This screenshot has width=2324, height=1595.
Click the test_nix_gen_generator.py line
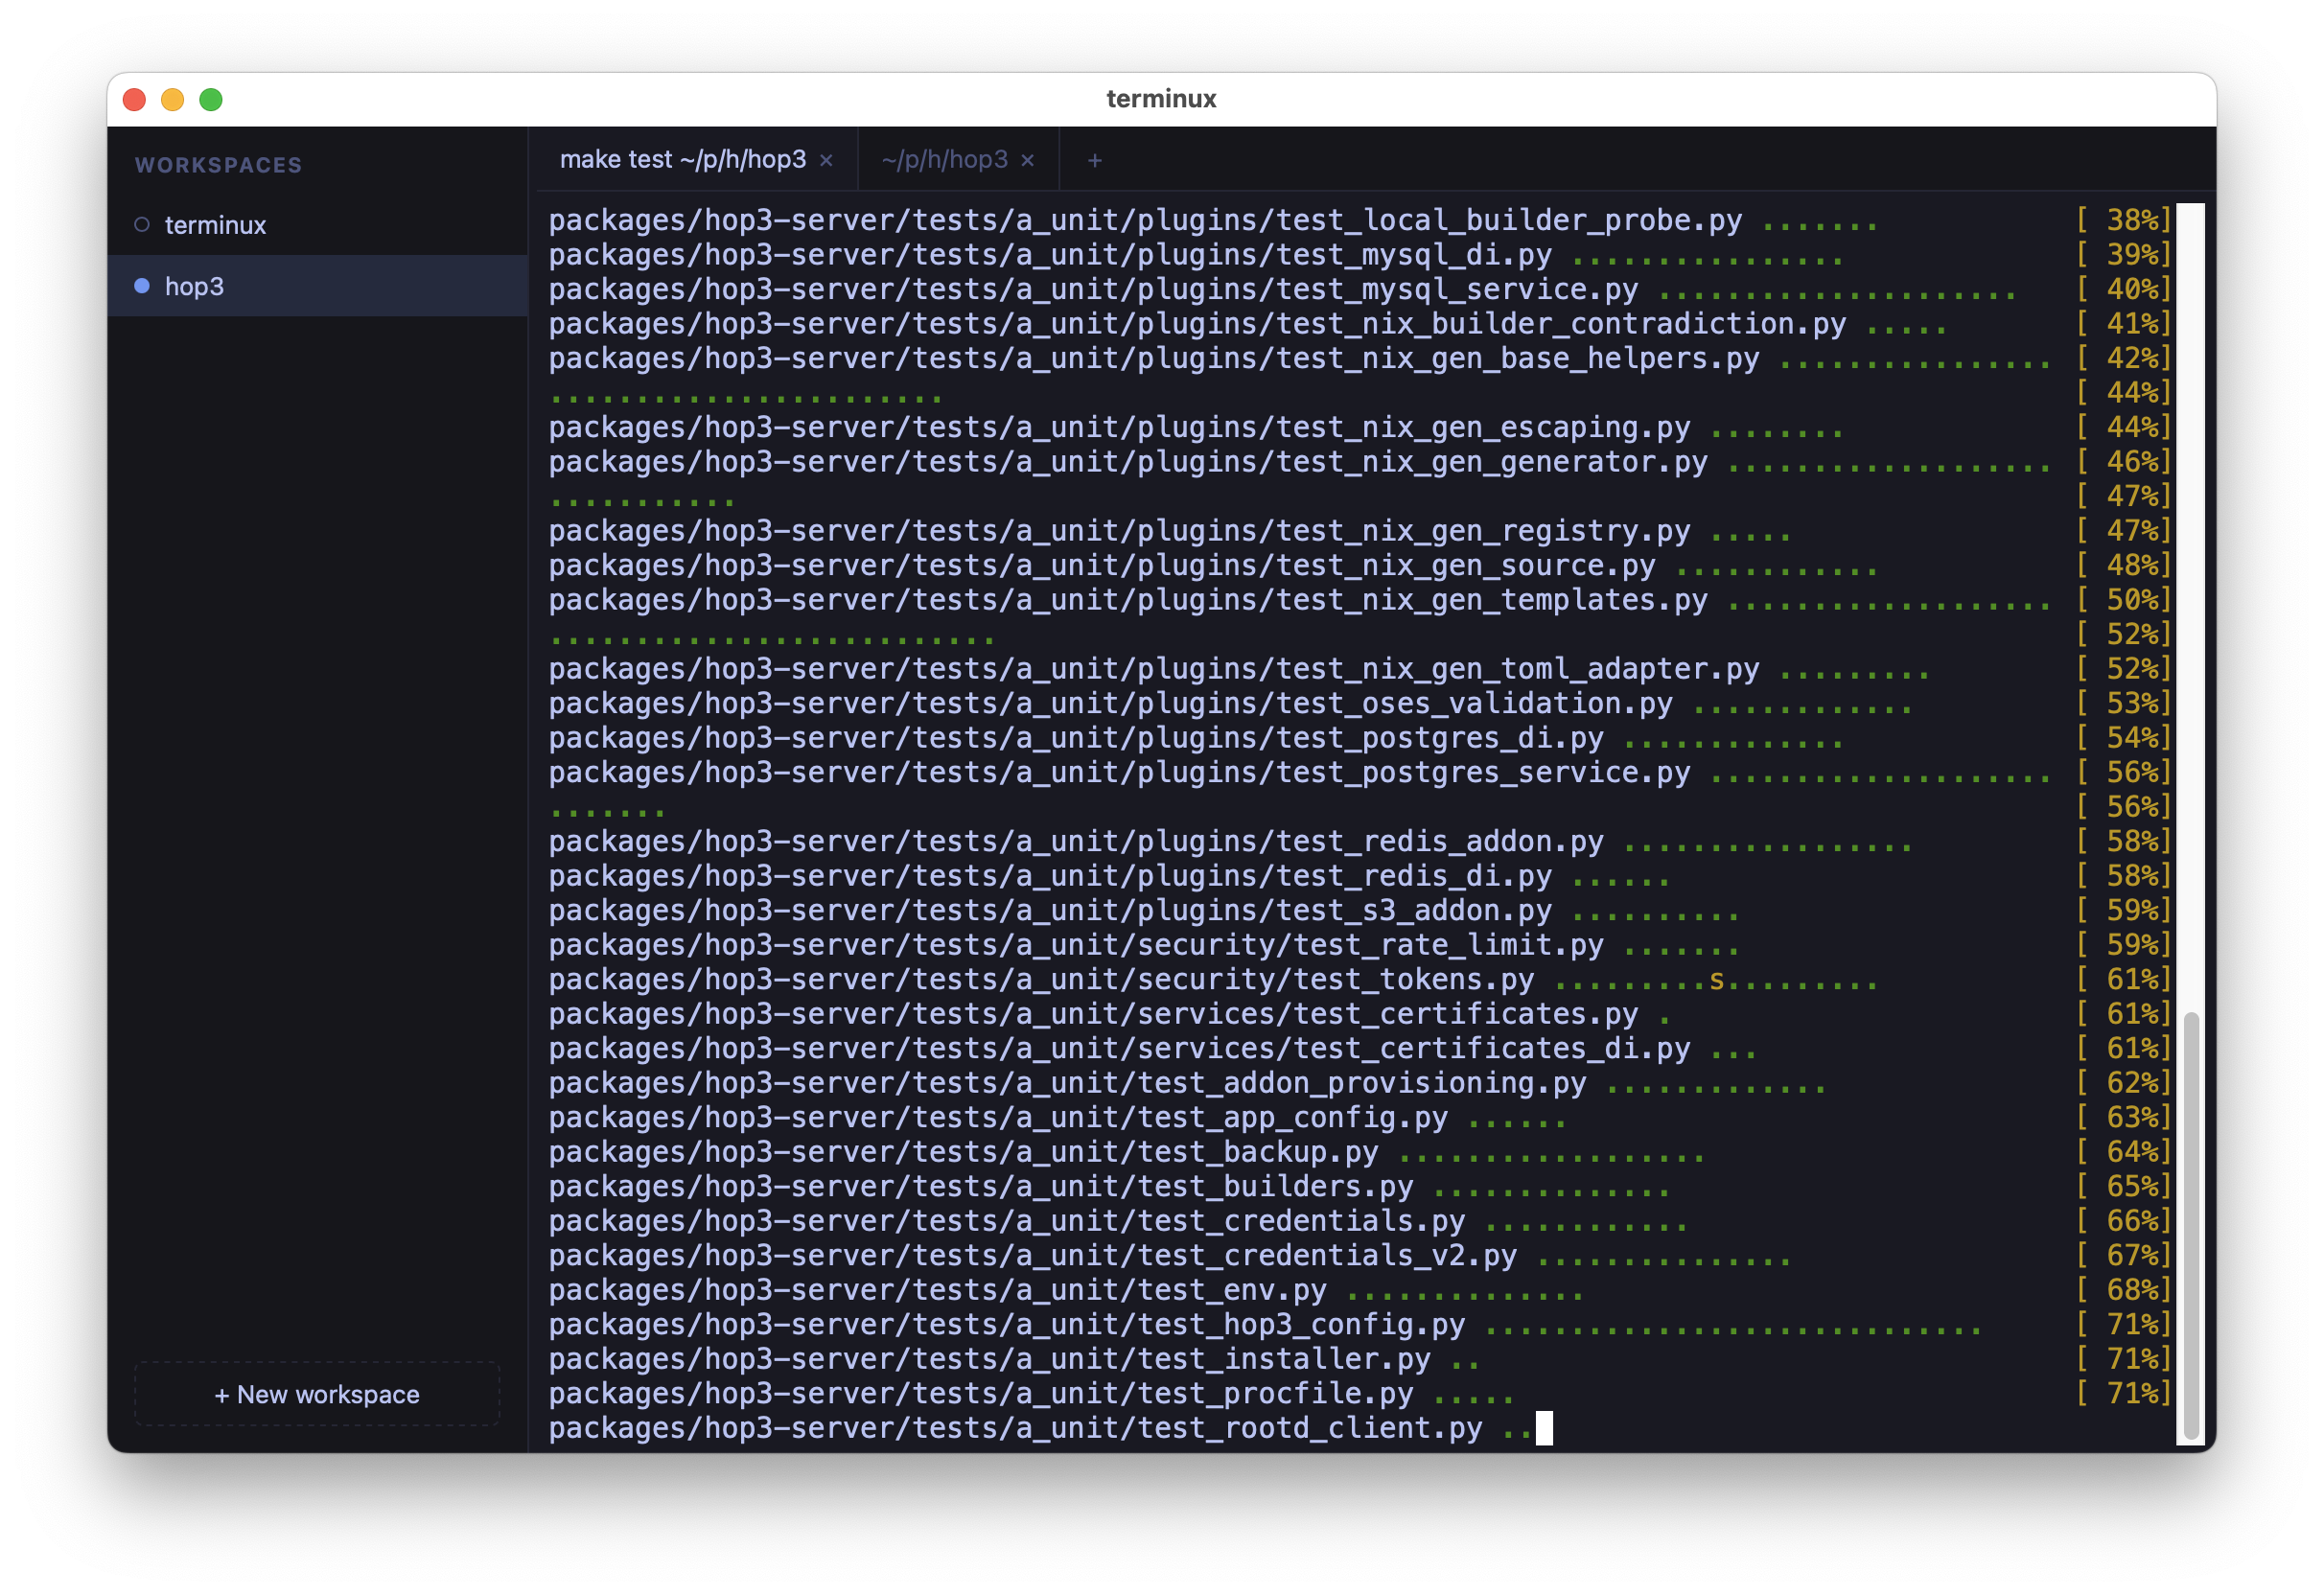coord(1360,462)
